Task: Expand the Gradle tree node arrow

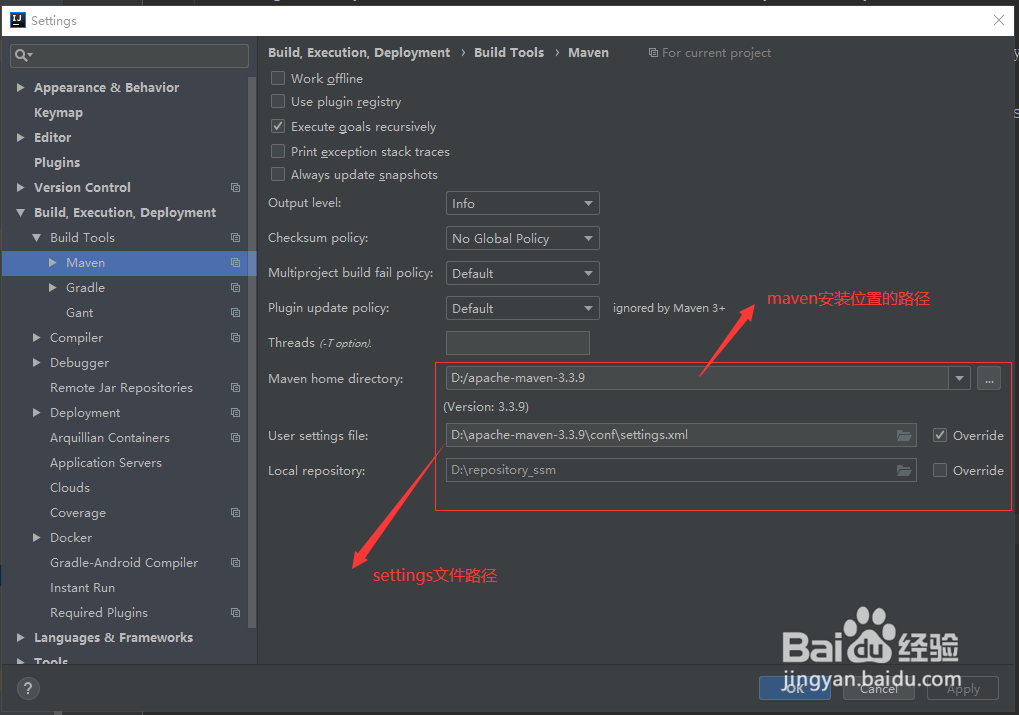Action: pos(53,288)
